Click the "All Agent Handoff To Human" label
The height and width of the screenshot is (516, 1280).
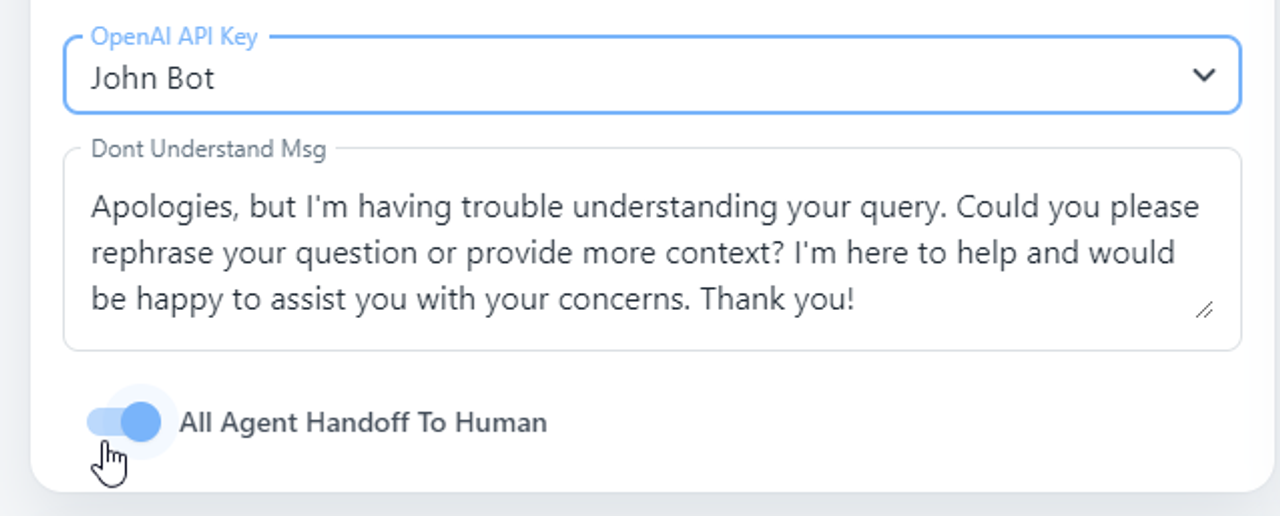point(363,423)
